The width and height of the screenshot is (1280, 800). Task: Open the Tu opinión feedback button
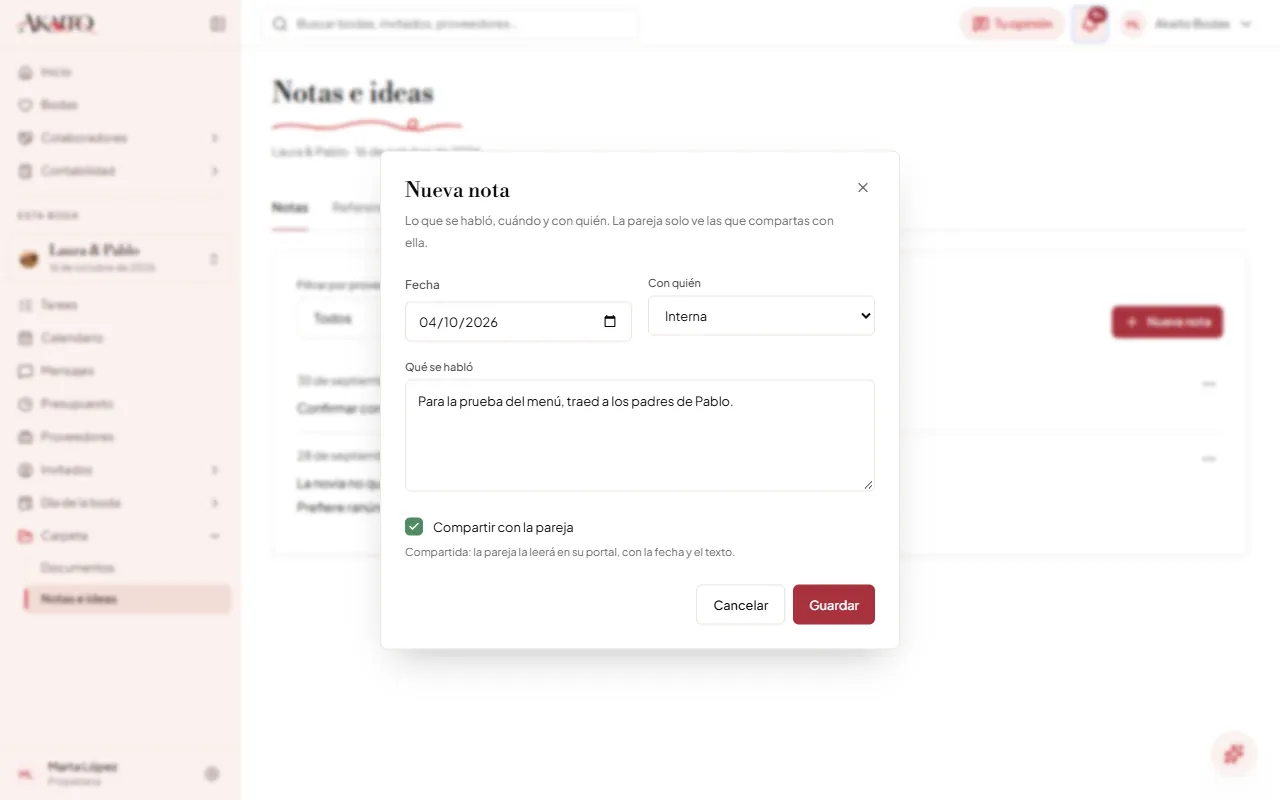click(1012, 24)
